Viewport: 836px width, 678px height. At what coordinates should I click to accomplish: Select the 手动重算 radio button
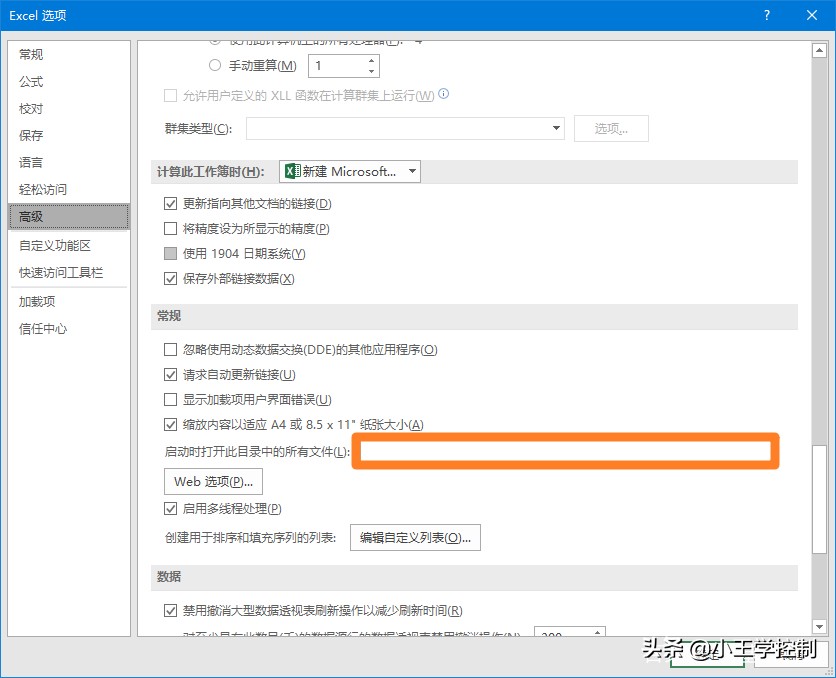tap(215, 66)
